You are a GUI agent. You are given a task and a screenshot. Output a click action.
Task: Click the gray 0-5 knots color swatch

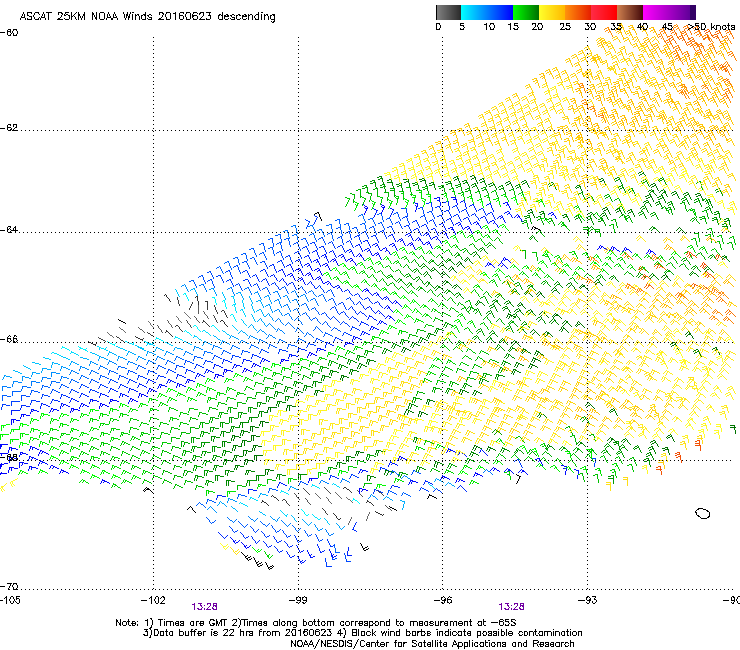click(x=448, y=12)
